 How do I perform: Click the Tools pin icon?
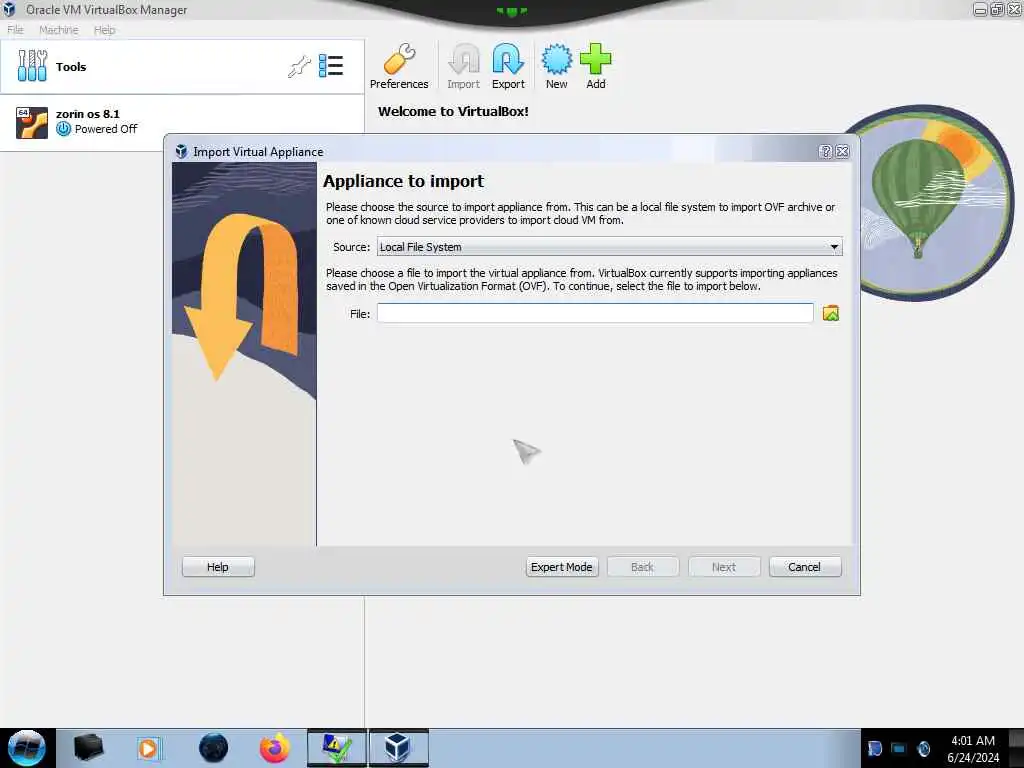point(299,67)
